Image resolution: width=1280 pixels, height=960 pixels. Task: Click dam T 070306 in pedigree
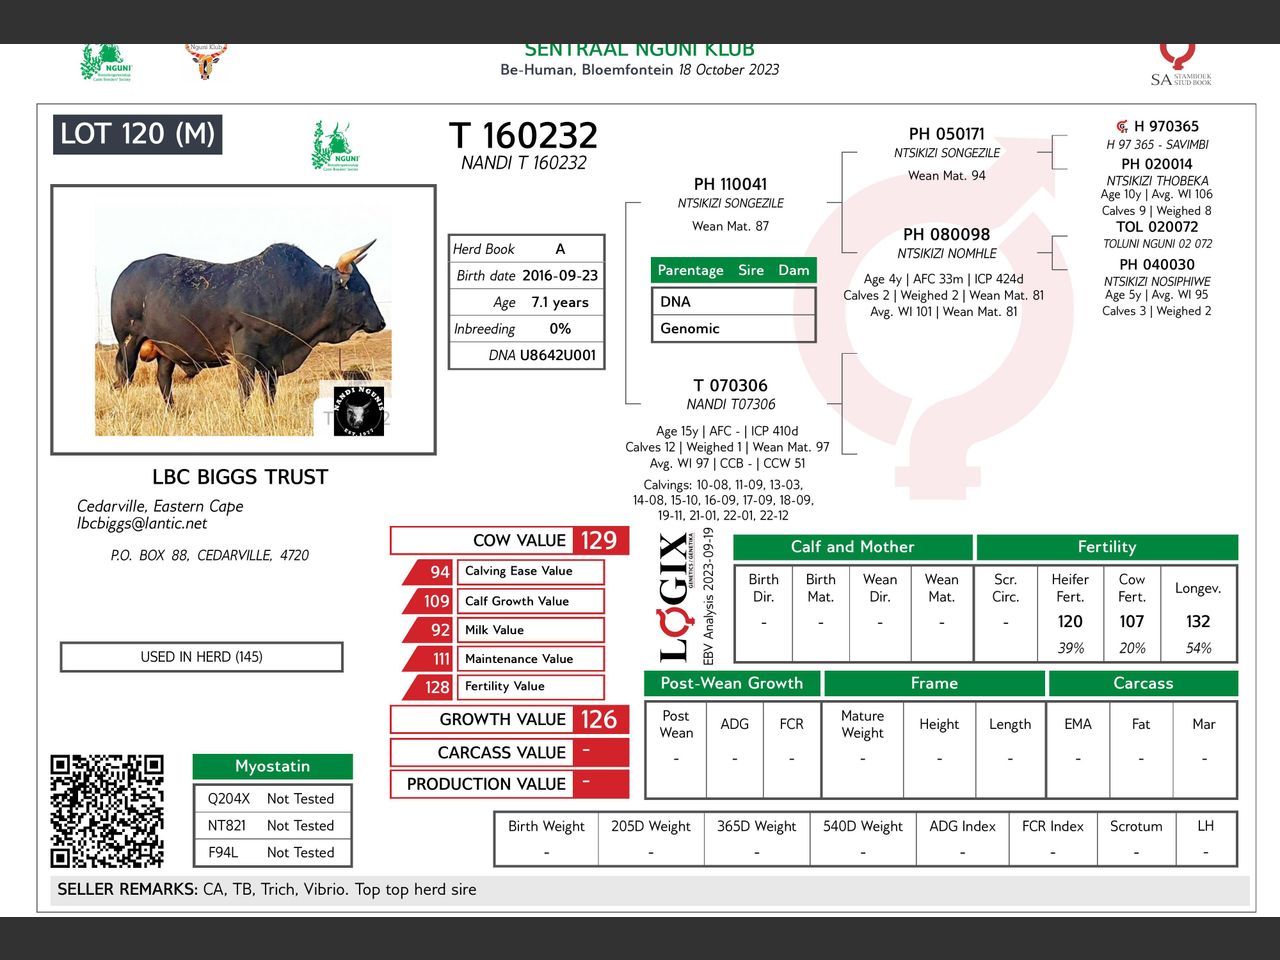tap(731, 385)
